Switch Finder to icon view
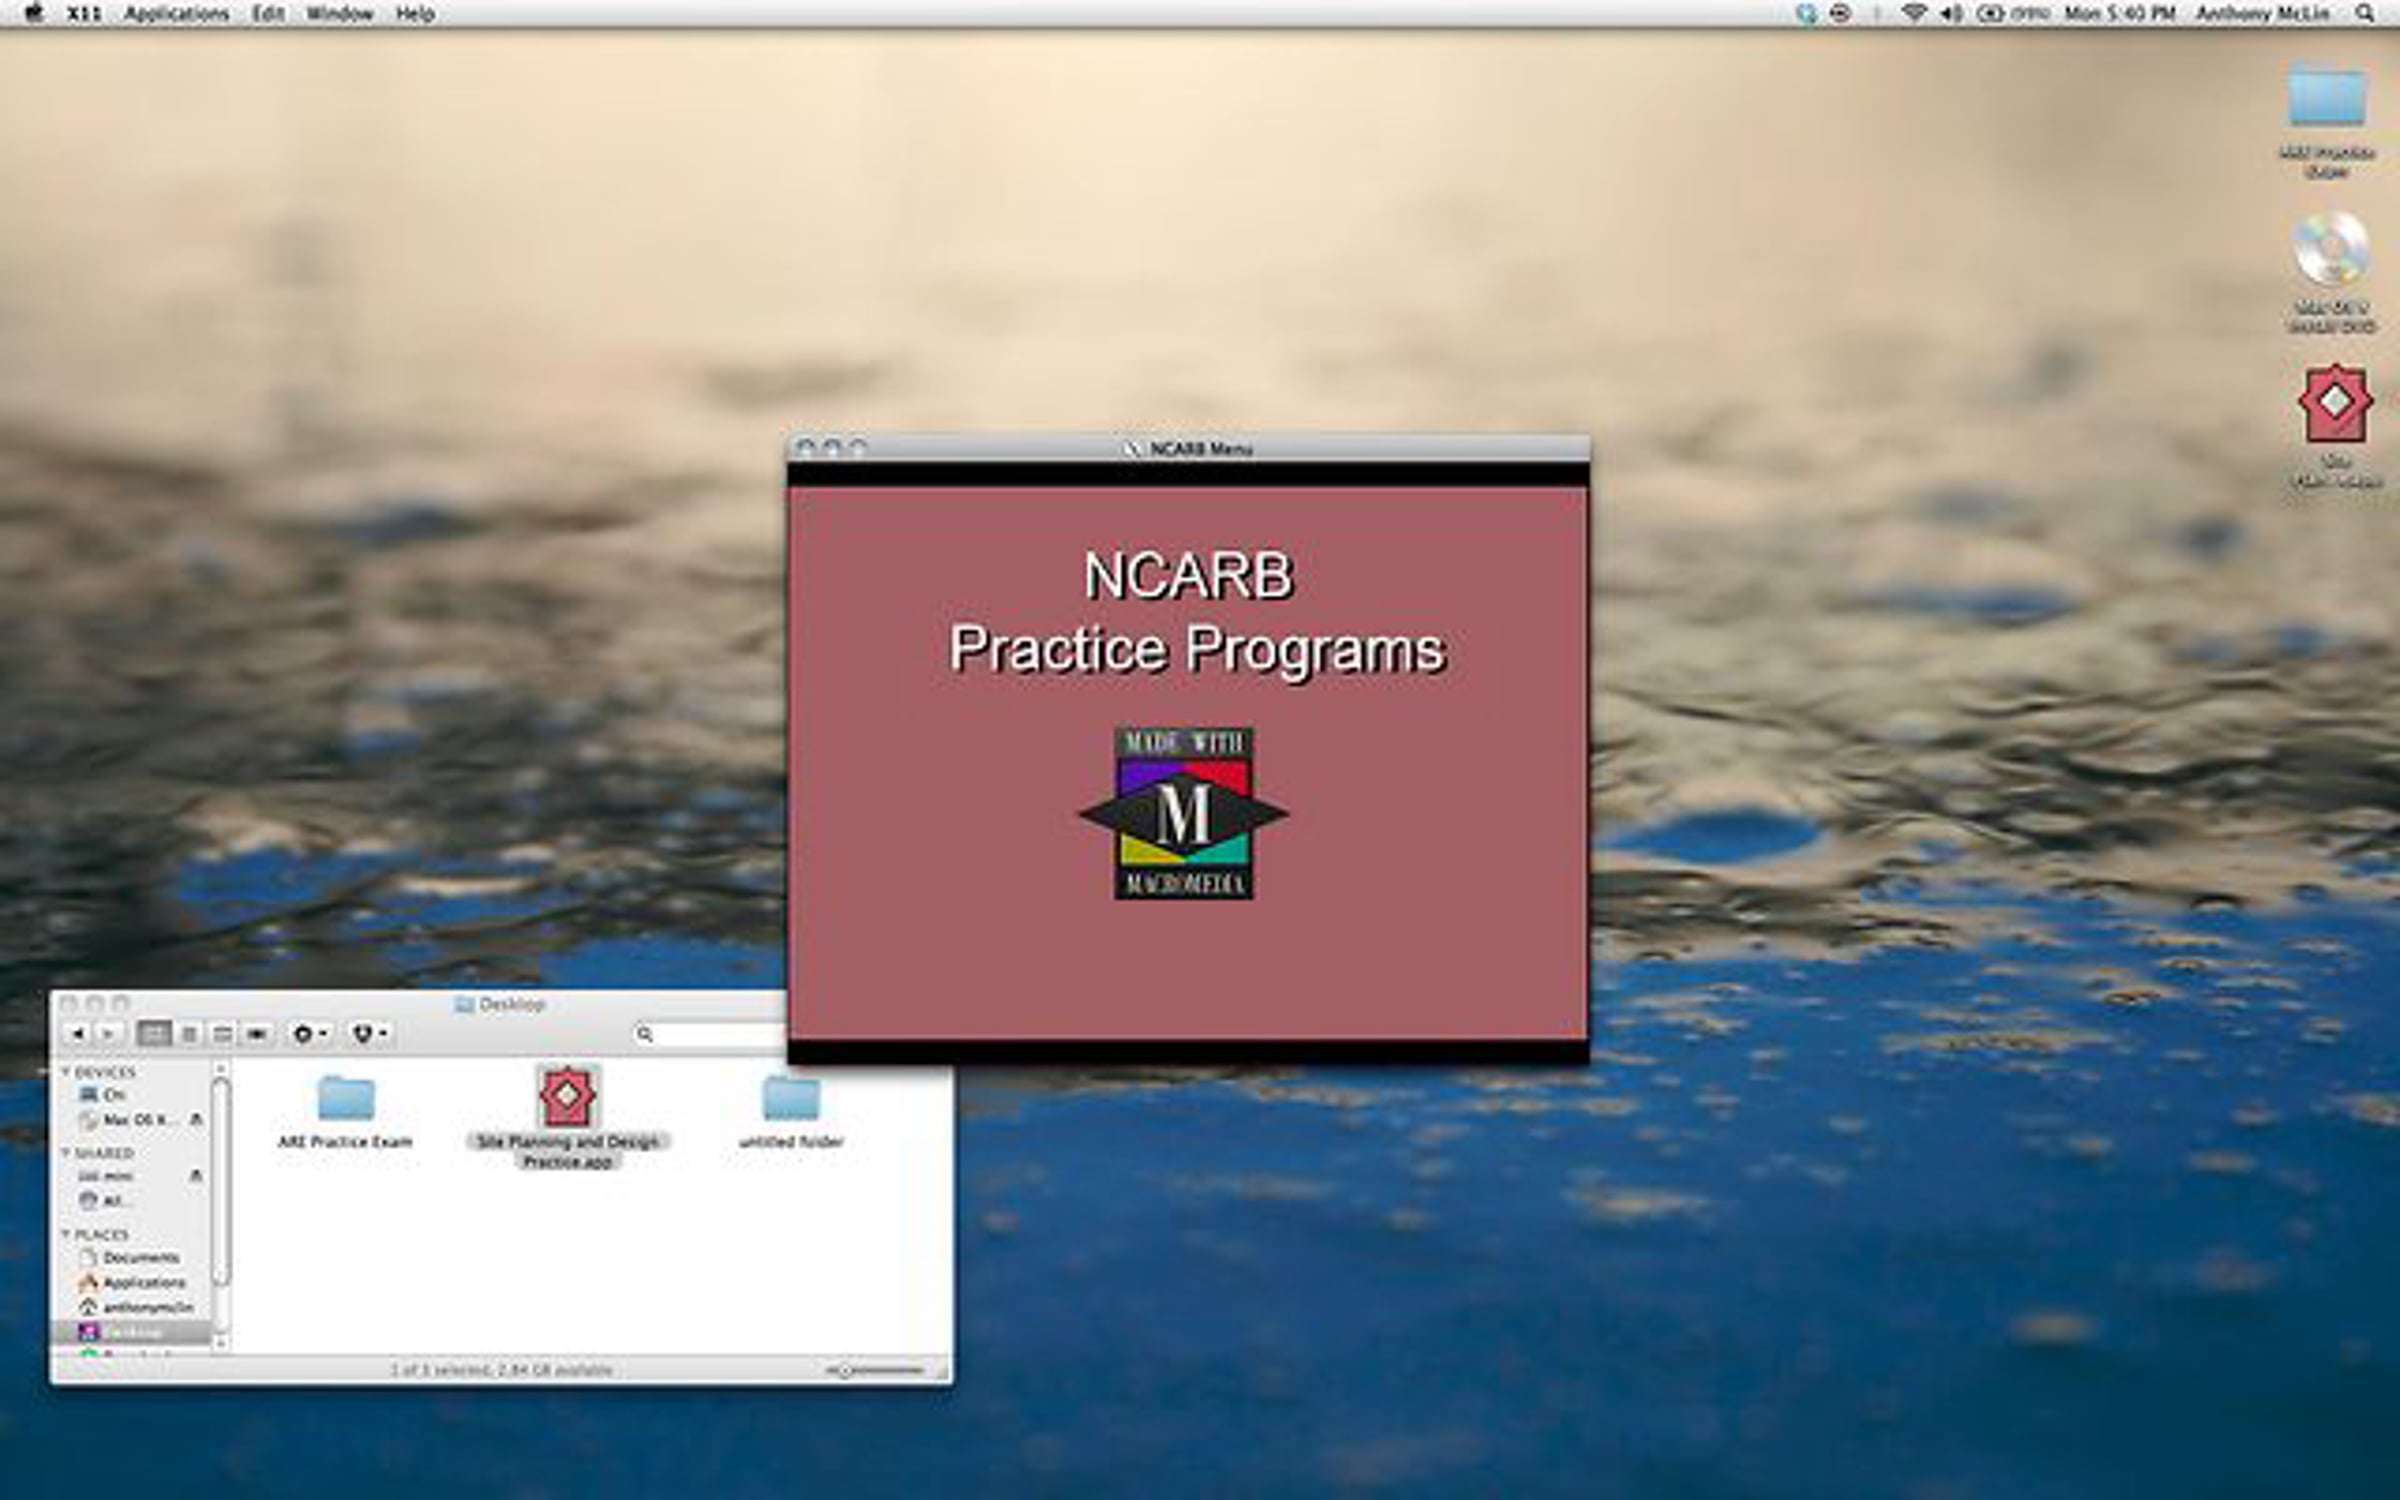The image size is (2400, 1500). click(154, 1034)
